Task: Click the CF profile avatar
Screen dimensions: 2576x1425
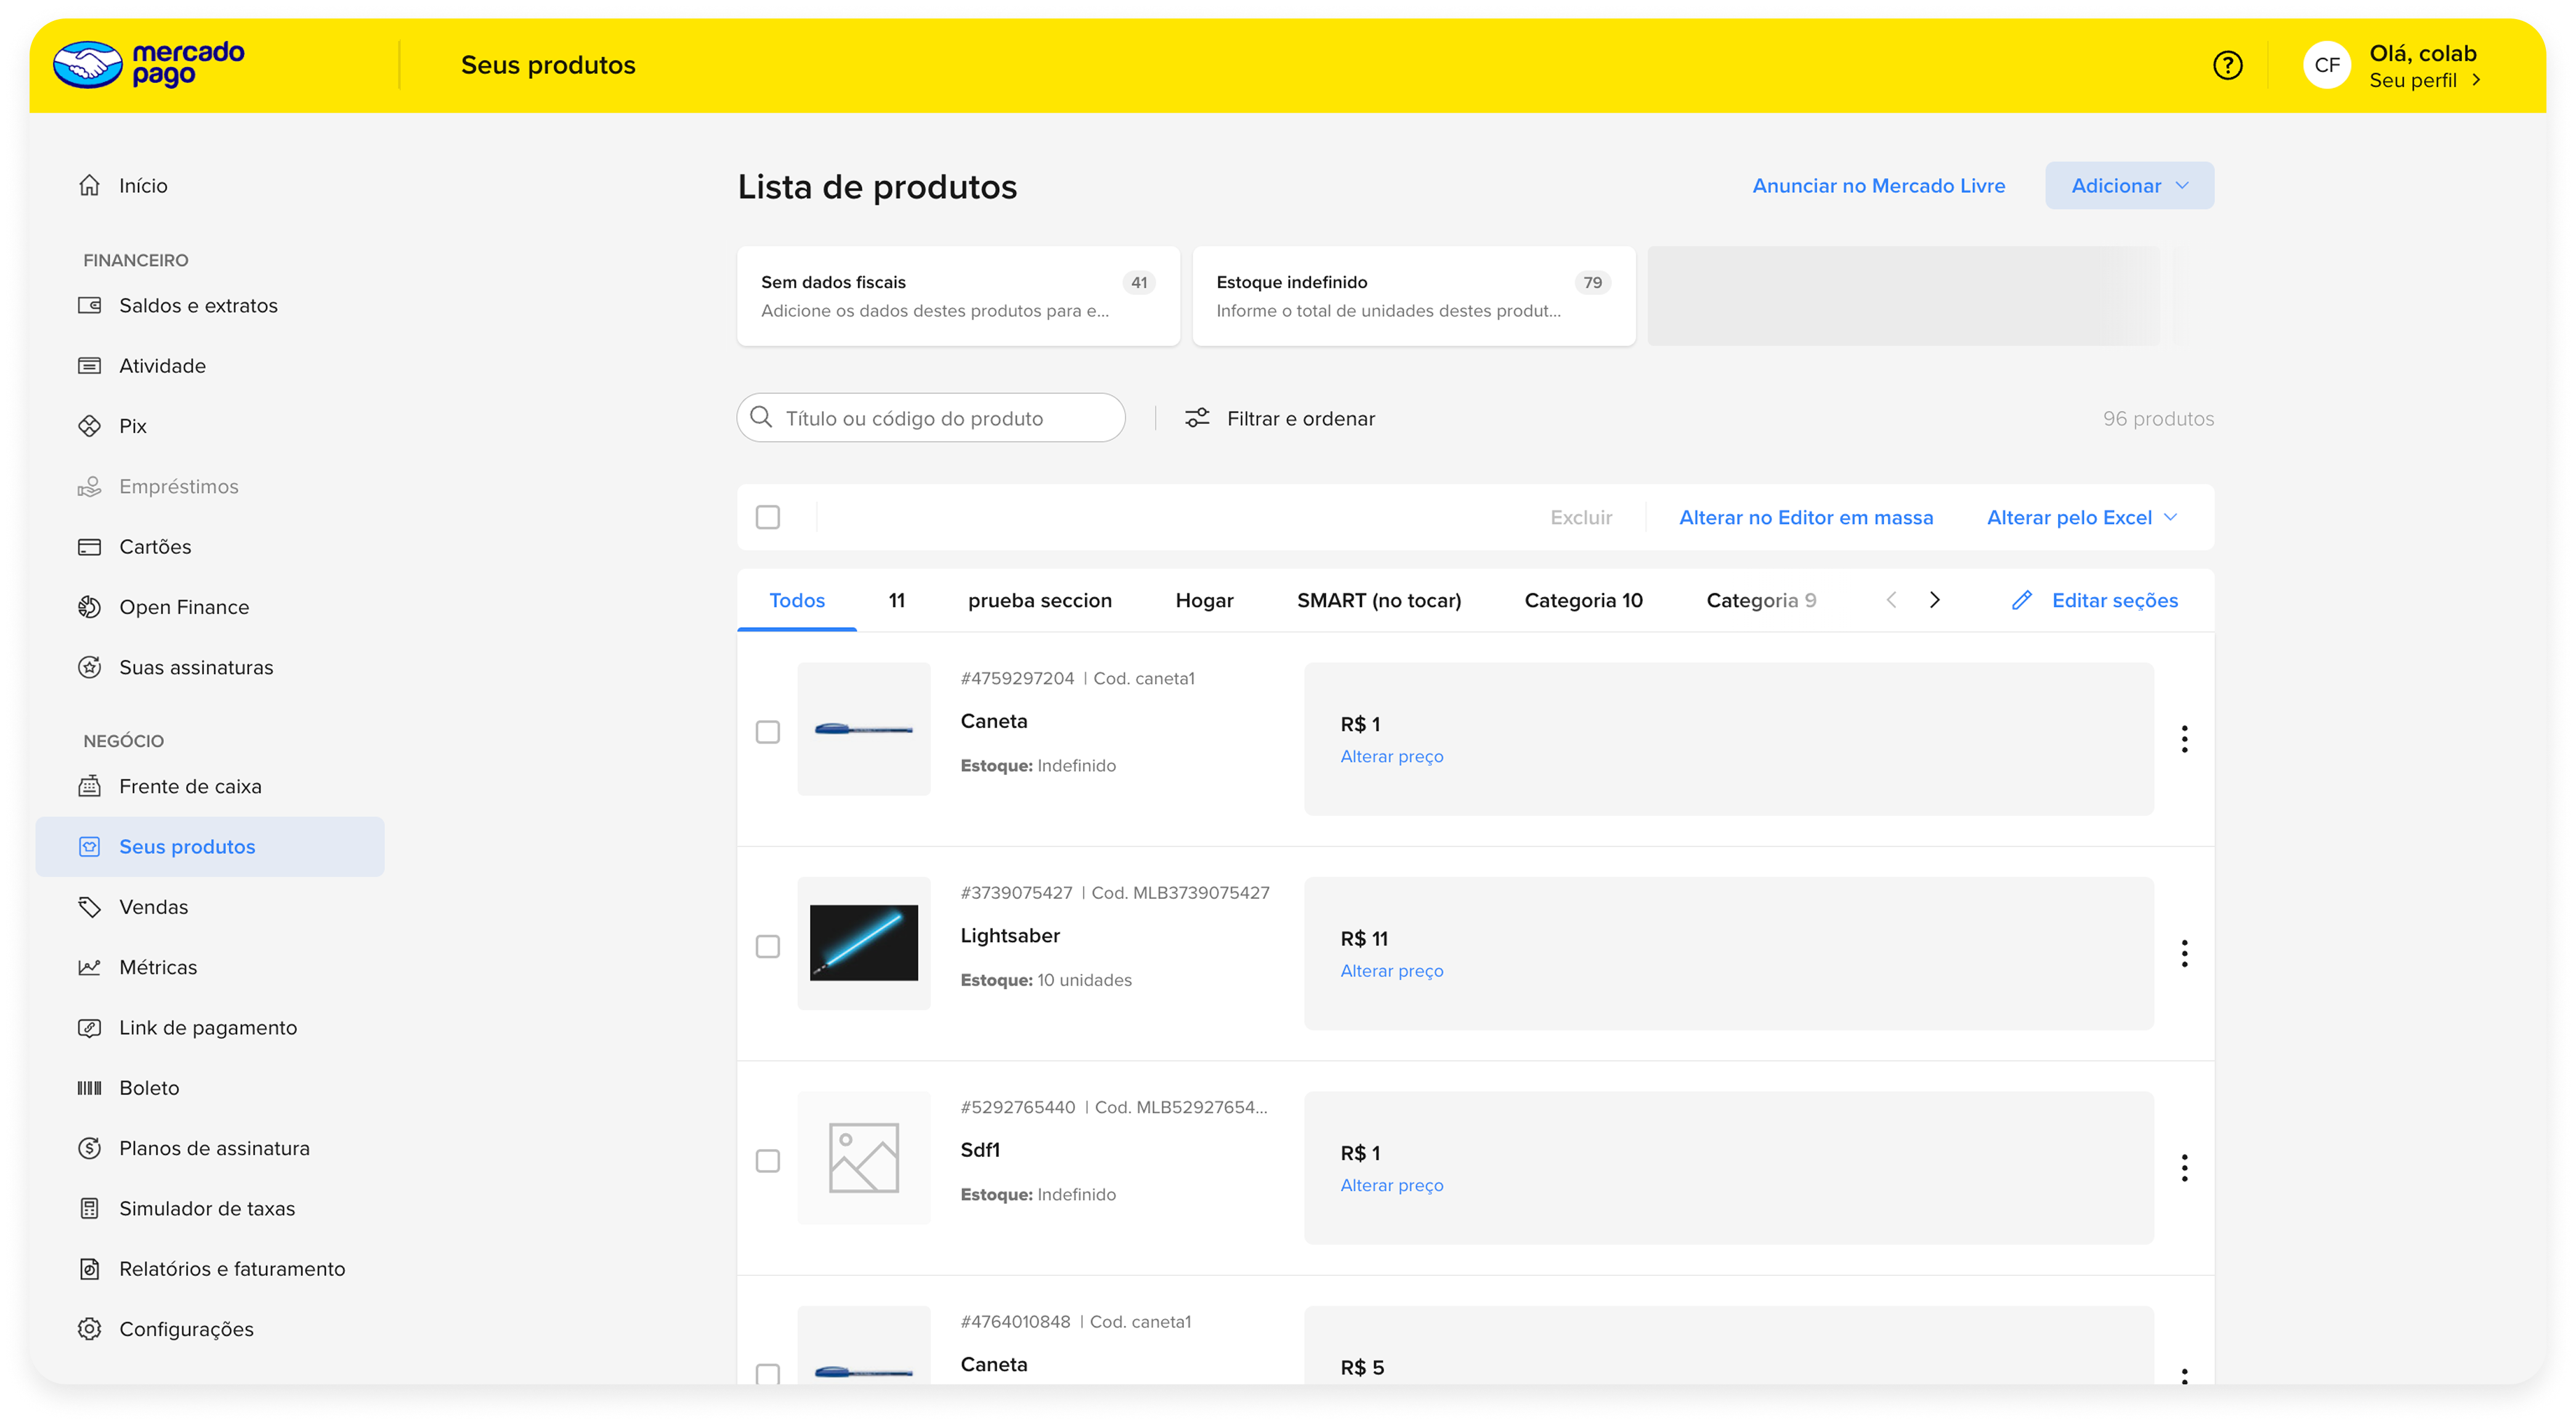Action: pyautogui.click(x=2326, y=65)
